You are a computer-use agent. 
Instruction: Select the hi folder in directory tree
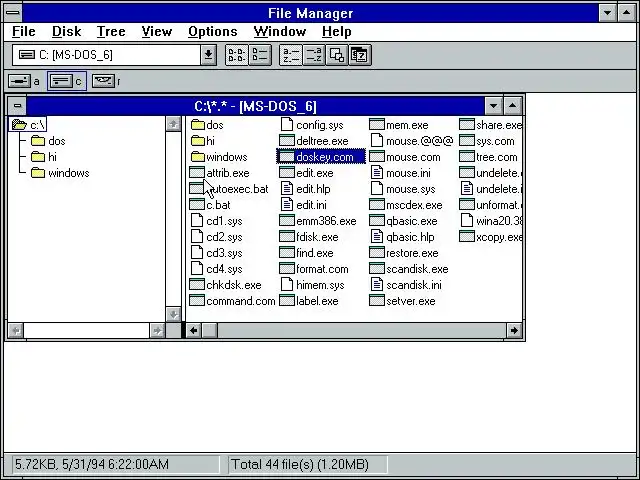tap(44, 157)
